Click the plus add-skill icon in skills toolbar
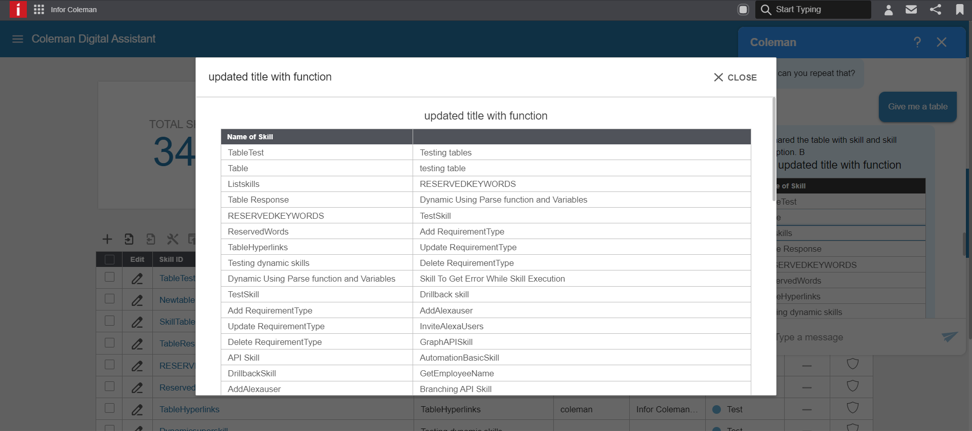The image size is (972, 431). (x=107, y=239)
